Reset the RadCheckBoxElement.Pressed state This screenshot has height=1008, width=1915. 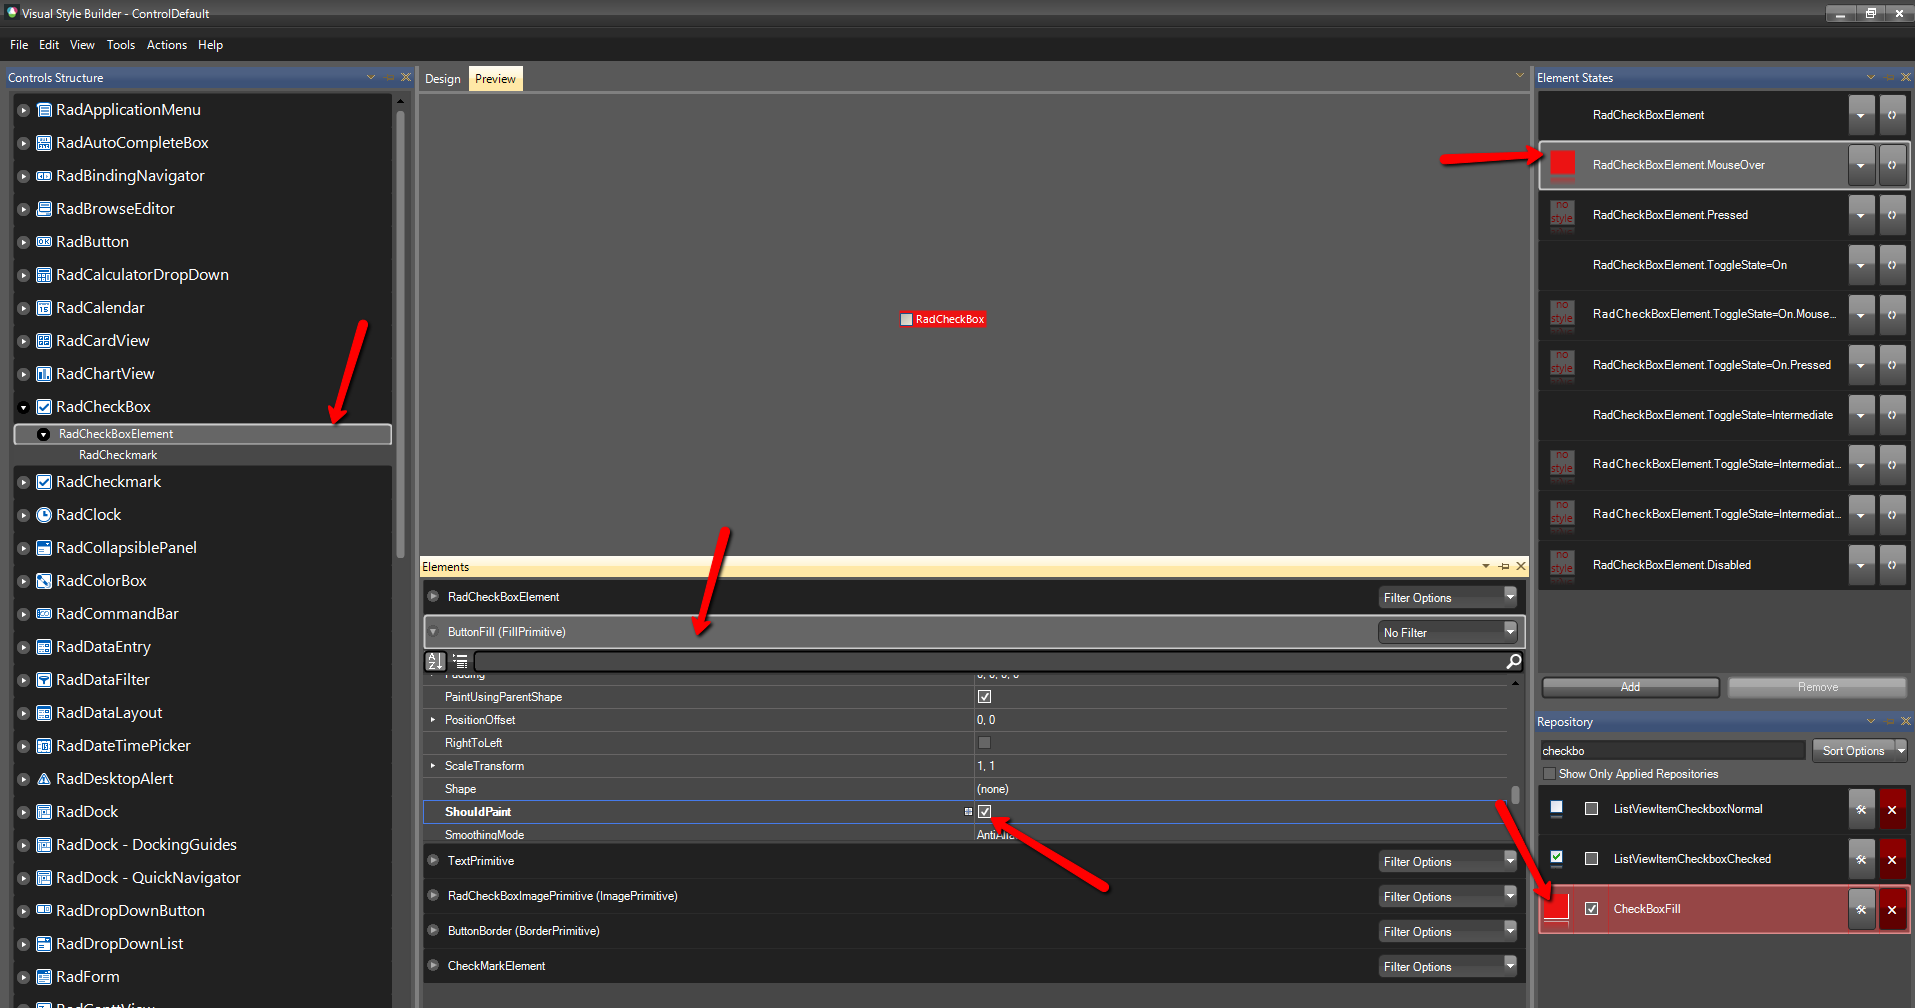click(1892, 215)
